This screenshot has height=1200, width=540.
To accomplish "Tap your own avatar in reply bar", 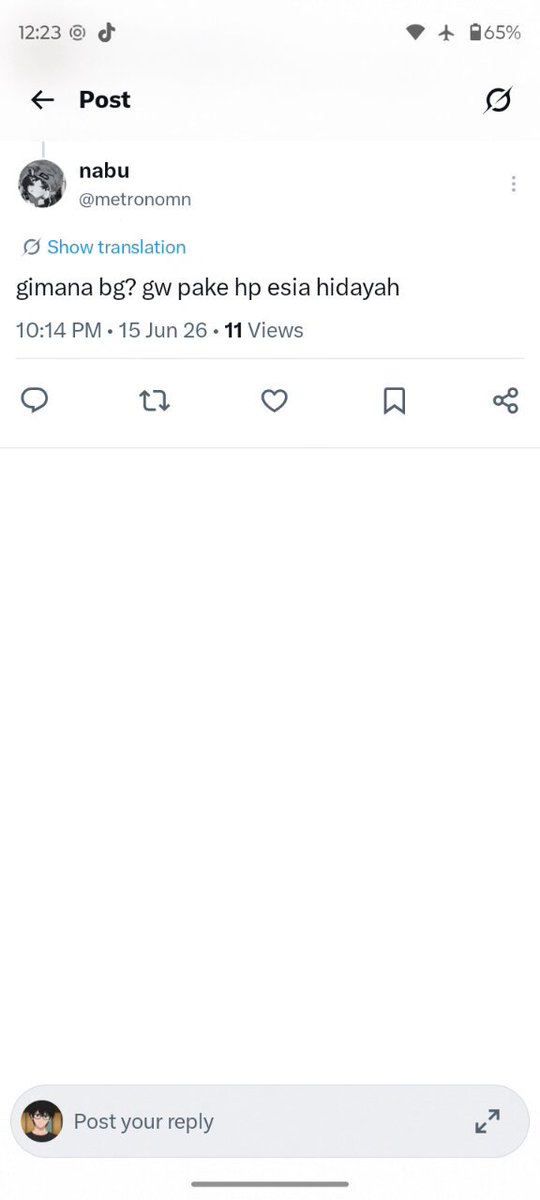I will (42, 1121).
